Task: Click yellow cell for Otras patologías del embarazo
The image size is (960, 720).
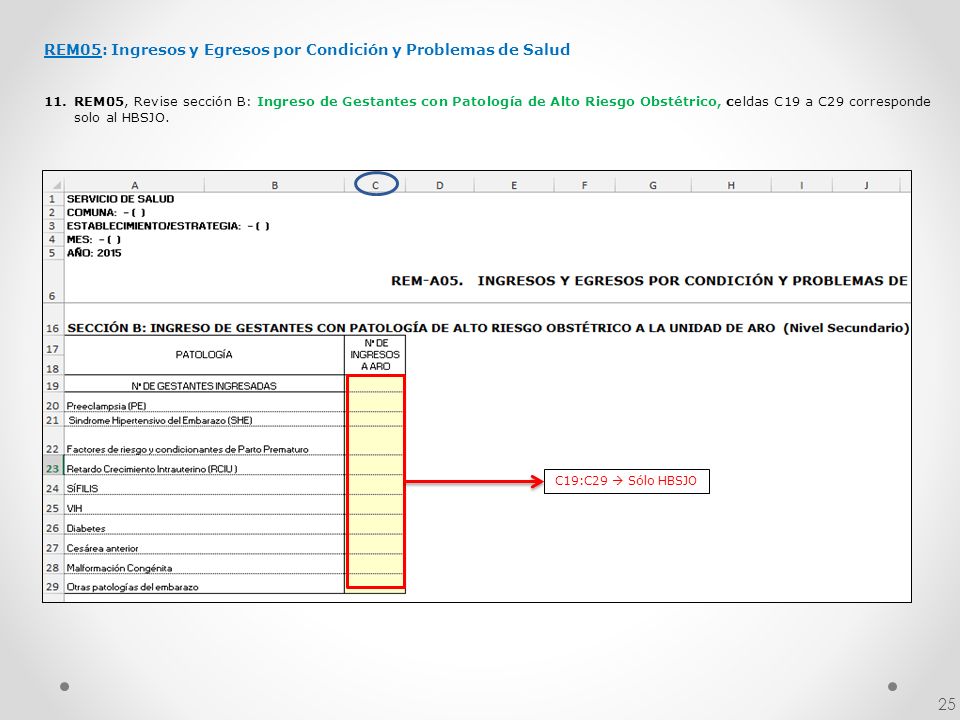Action: click(x=375, y=581)
